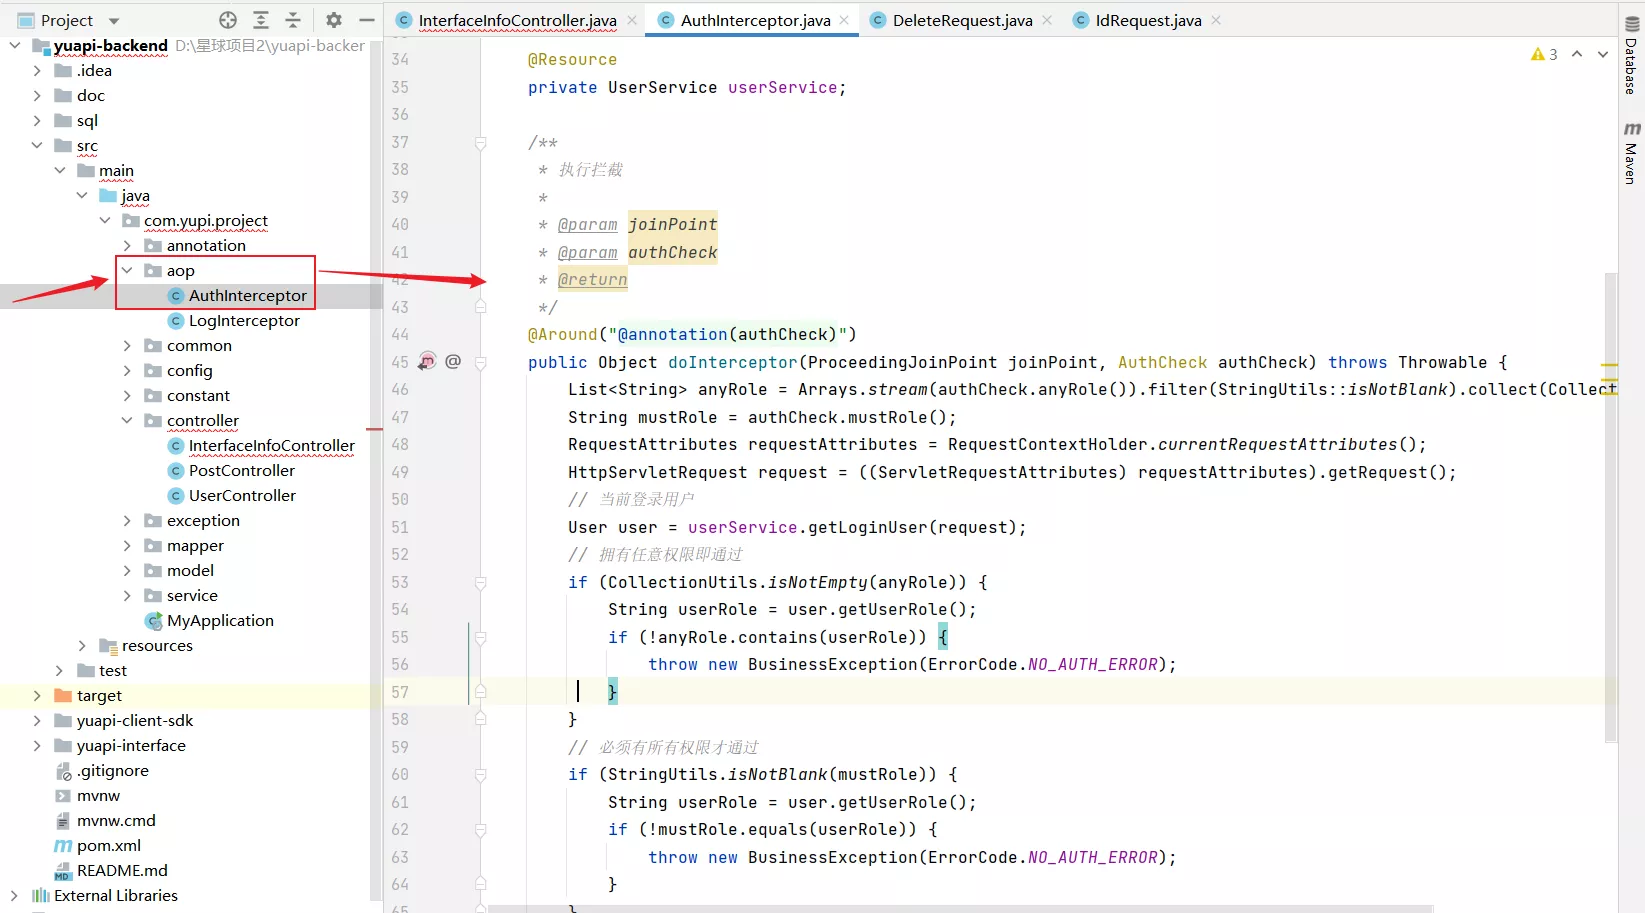Fold the Javadoc comment at line 37
The width and height of the screenshot is (1645, 913).
pyautogui.click(x=480, y=143)
